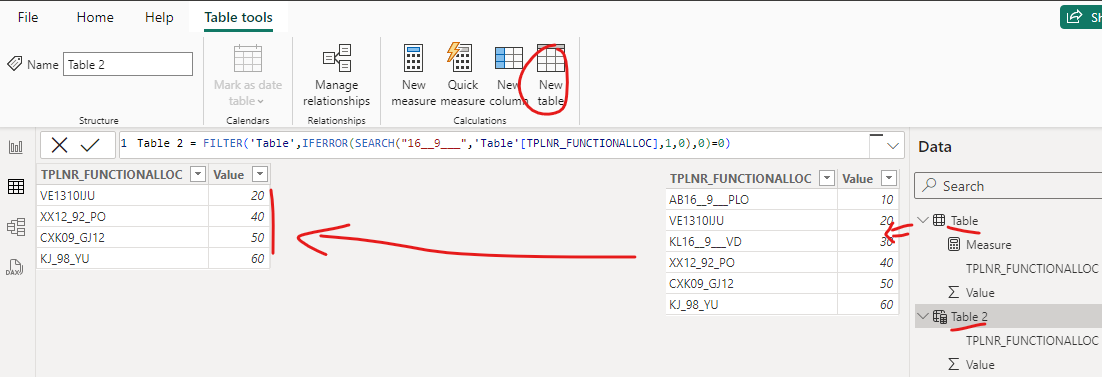
Task: Select left-table cell KJ_98_YU
Action: click(x=122, y=259)
